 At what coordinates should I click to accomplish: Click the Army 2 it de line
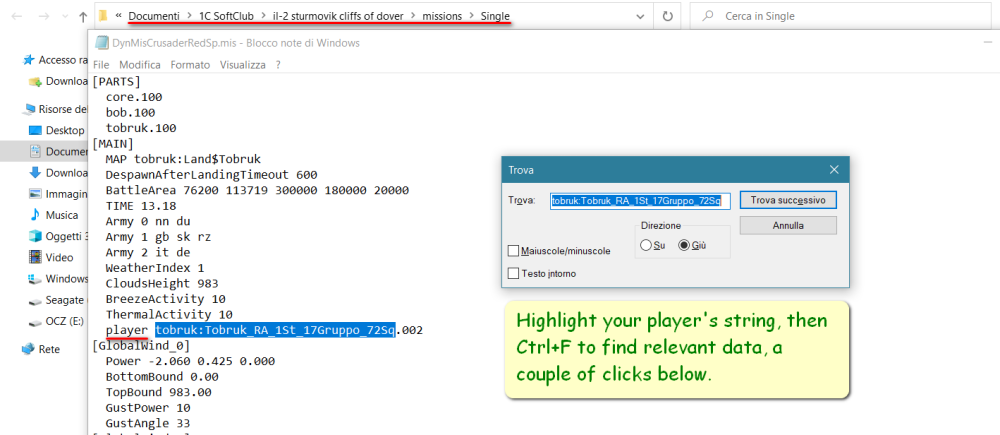click(148, 252)
